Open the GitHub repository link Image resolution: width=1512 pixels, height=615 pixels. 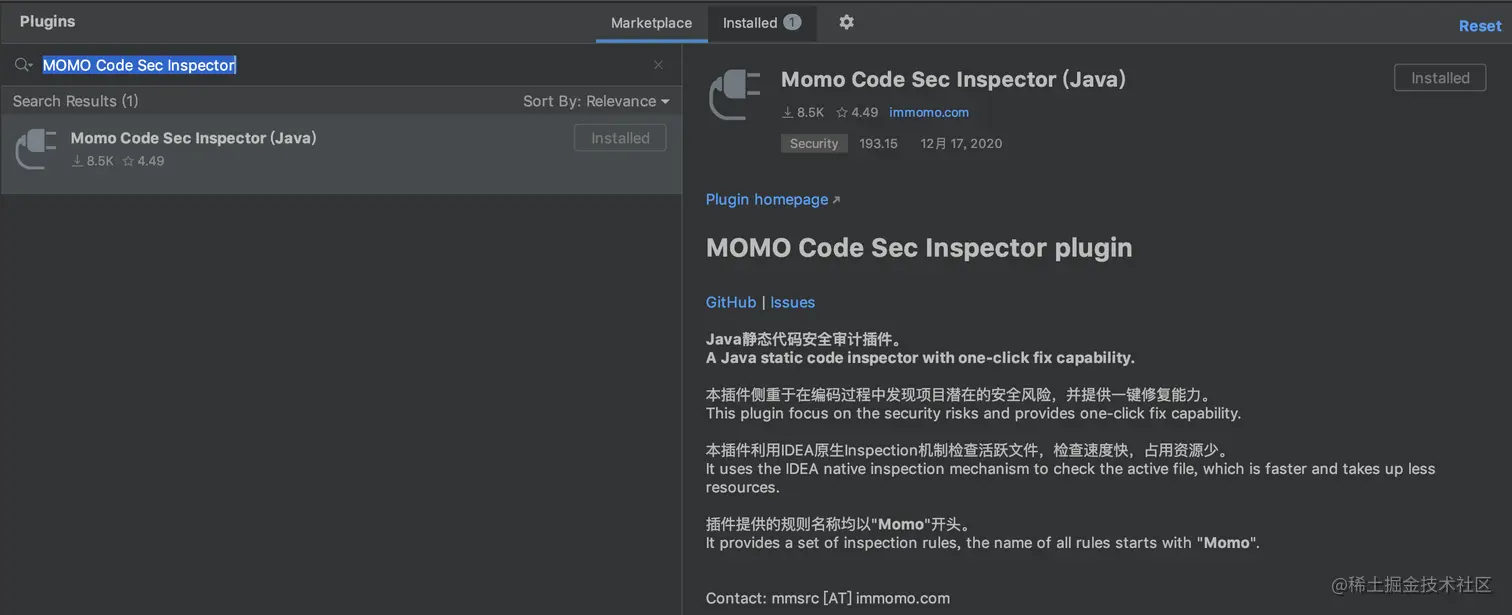coord(730,302)
